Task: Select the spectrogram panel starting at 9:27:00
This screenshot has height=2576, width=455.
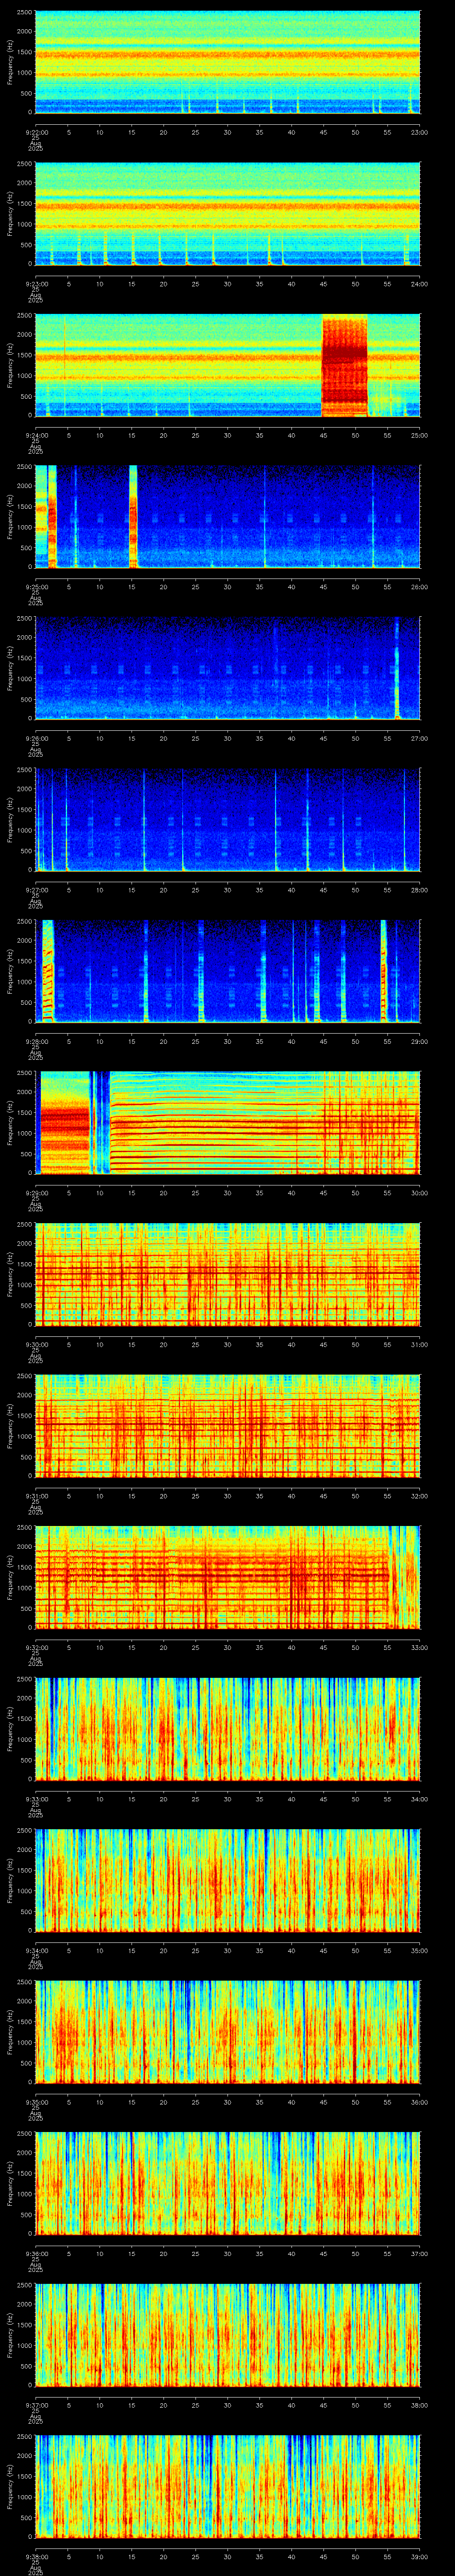Action: point(227,820)
